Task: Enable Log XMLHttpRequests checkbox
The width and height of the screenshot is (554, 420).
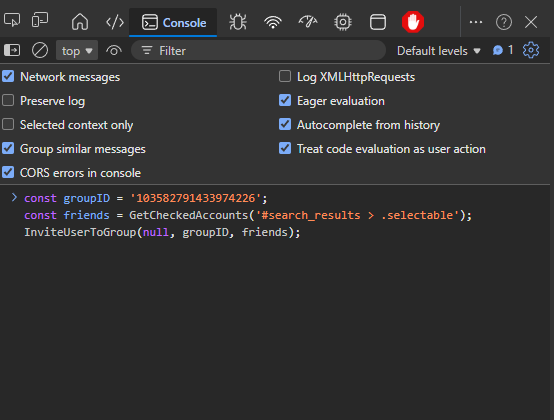Action: coord(285,76)
